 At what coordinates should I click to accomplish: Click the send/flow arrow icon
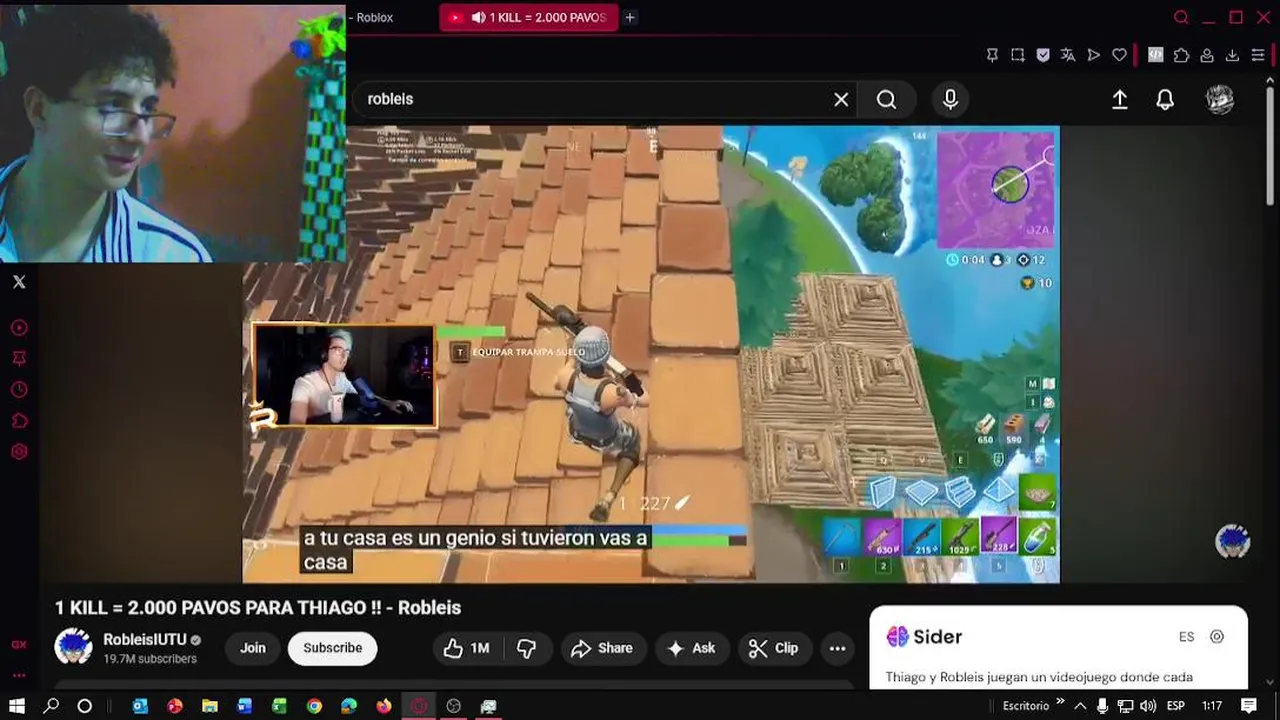(1093, 55)
